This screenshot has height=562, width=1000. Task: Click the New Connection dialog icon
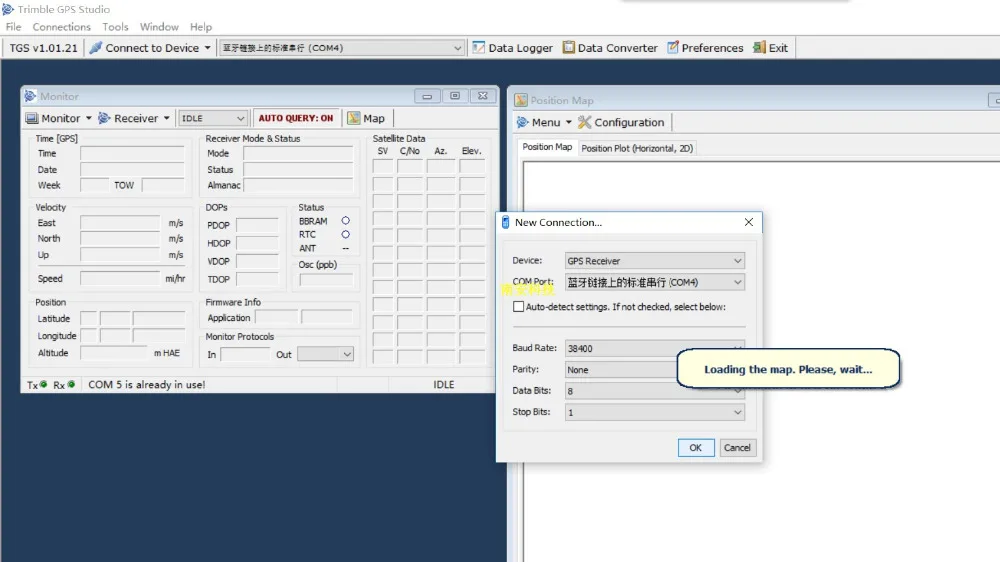tap(505, 222)
